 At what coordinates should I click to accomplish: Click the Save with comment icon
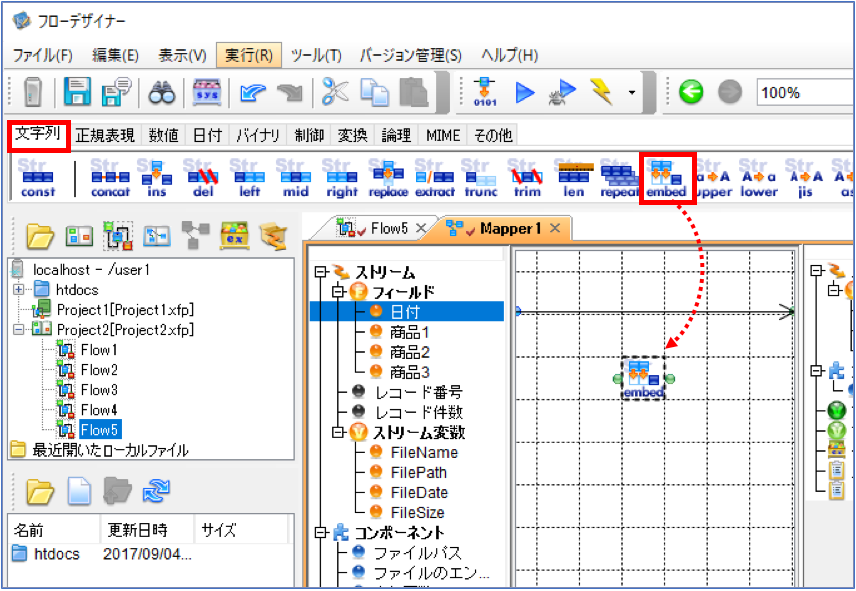116,92
